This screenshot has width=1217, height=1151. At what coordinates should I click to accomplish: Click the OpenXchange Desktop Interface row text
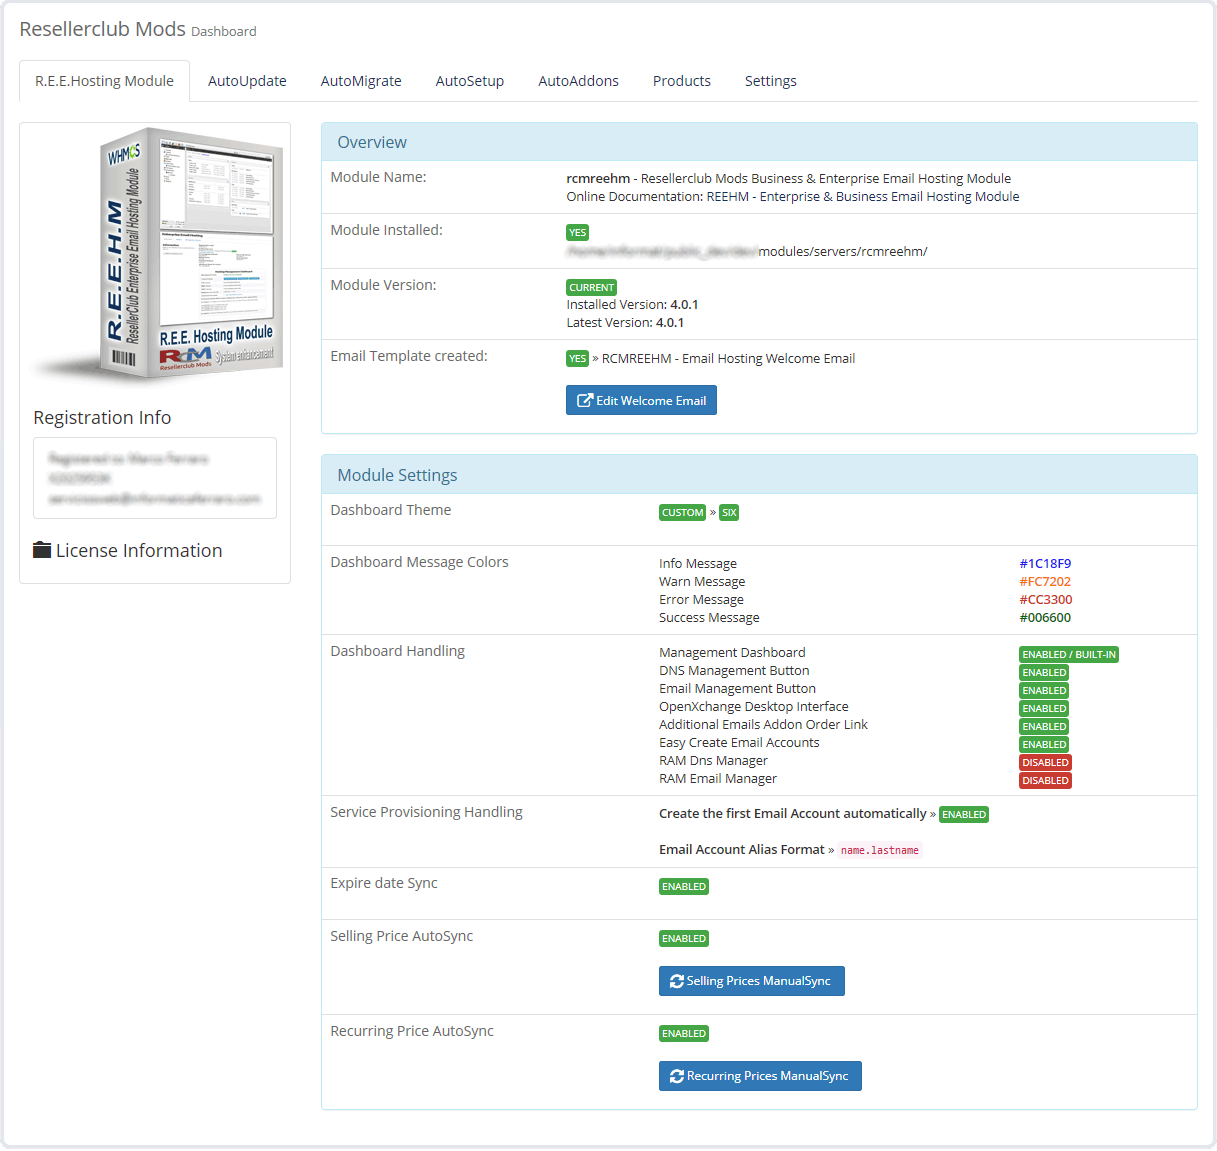754,707
